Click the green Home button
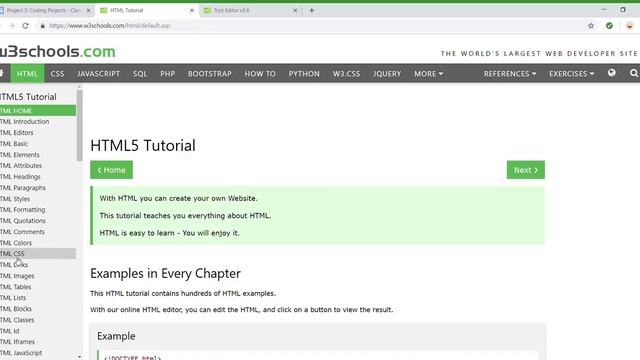The height and width of the screenshot is (360, 640). click(x=111, y=170)
